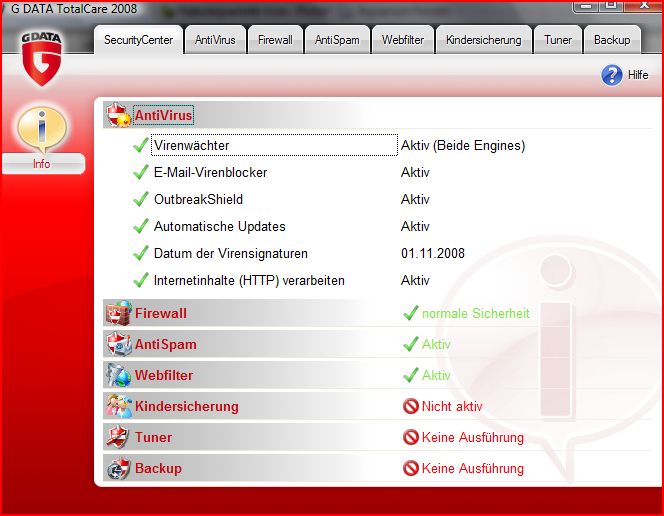Click the Internetinhalte (HTTP) Aktiv status
Image resolution: width=664 pixels, height=516 pixels.
click(415, 280)
